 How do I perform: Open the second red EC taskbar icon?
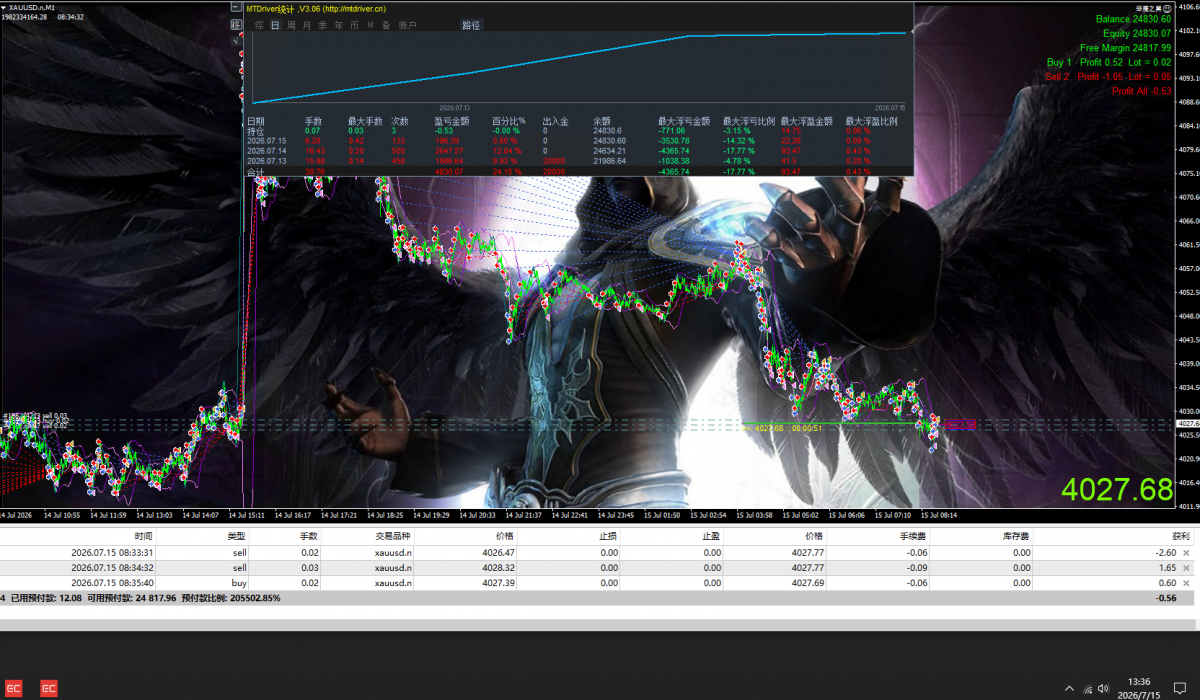pyautogui.click(x=49, y=688)
